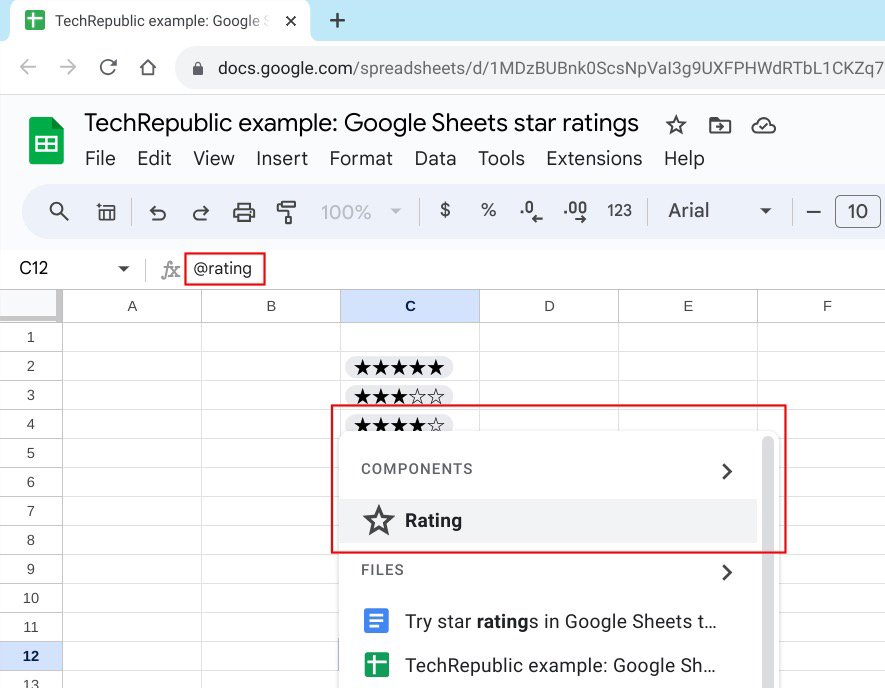Open the Format menu
Screen dimensions: 885x688
point(360,158)
